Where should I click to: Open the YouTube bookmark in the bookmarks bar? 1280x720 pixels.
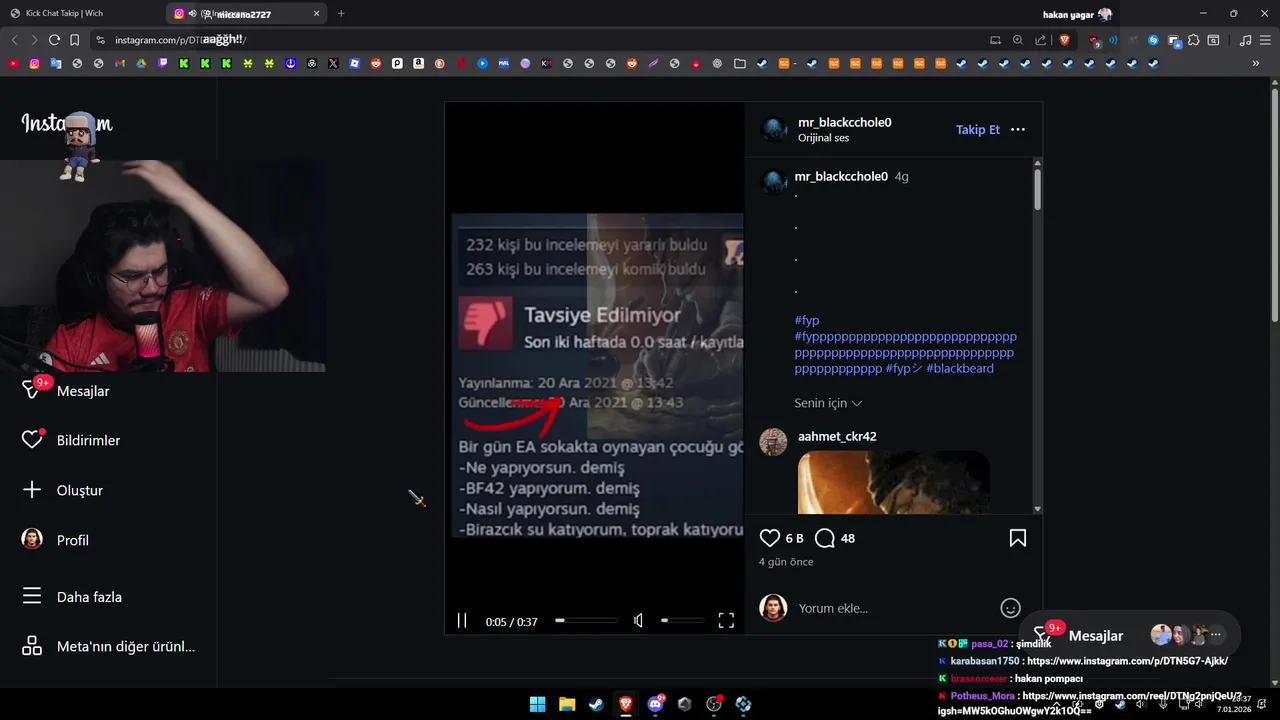[x=13, y=63]
